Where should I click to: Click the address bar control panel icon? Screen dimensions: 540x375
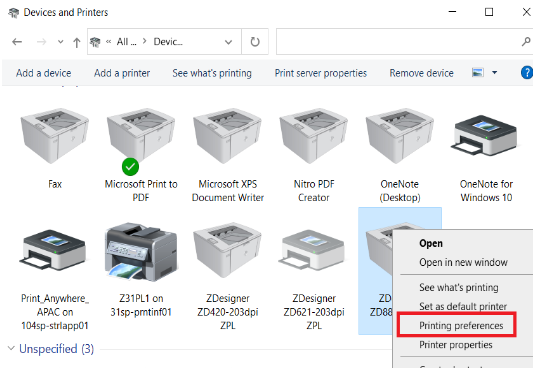95,42
